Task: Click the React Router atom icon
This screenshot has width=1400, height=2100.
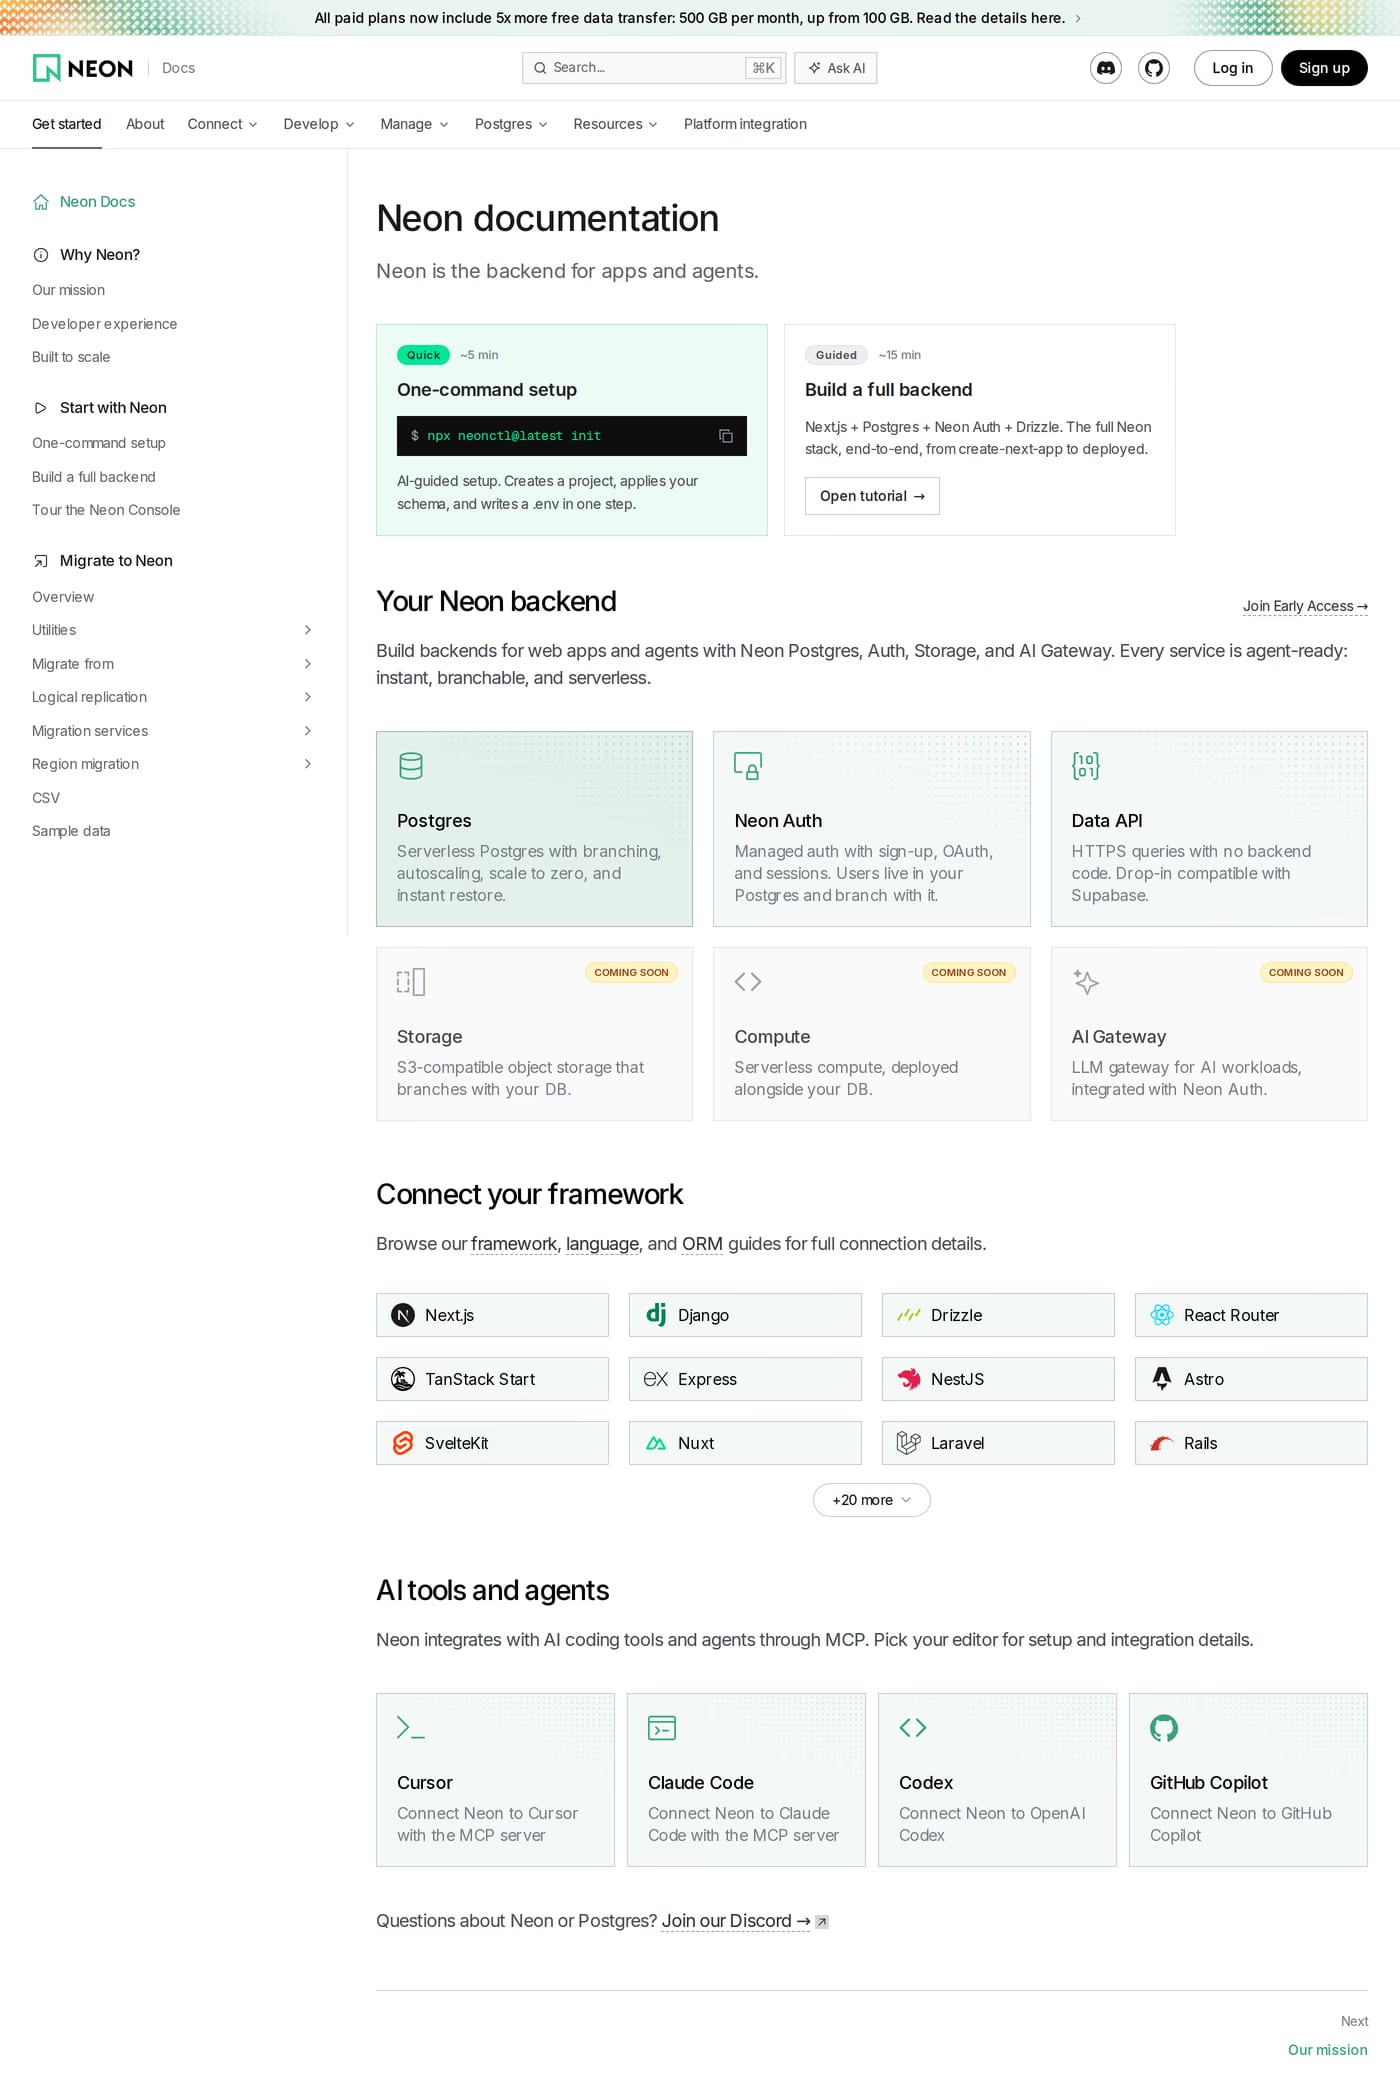Action: click(x=1162, y=1315)
